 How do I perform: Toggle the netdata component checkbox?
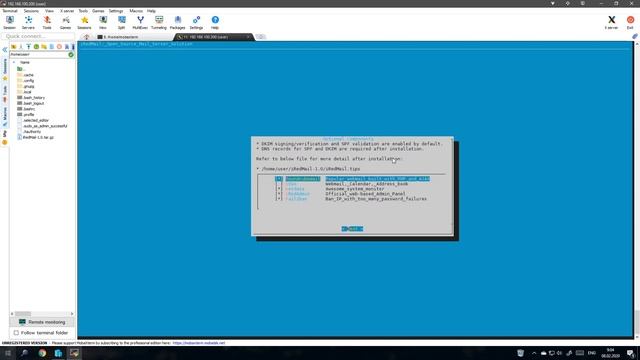(279, 189)
